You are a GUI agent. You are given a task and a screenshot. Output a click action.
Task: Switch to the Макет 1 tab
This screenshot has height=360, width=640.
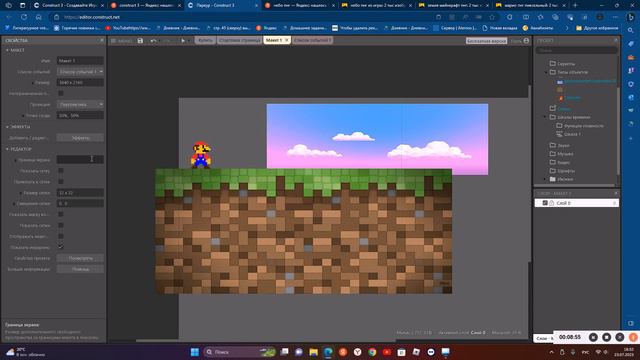tap(273, 40)
